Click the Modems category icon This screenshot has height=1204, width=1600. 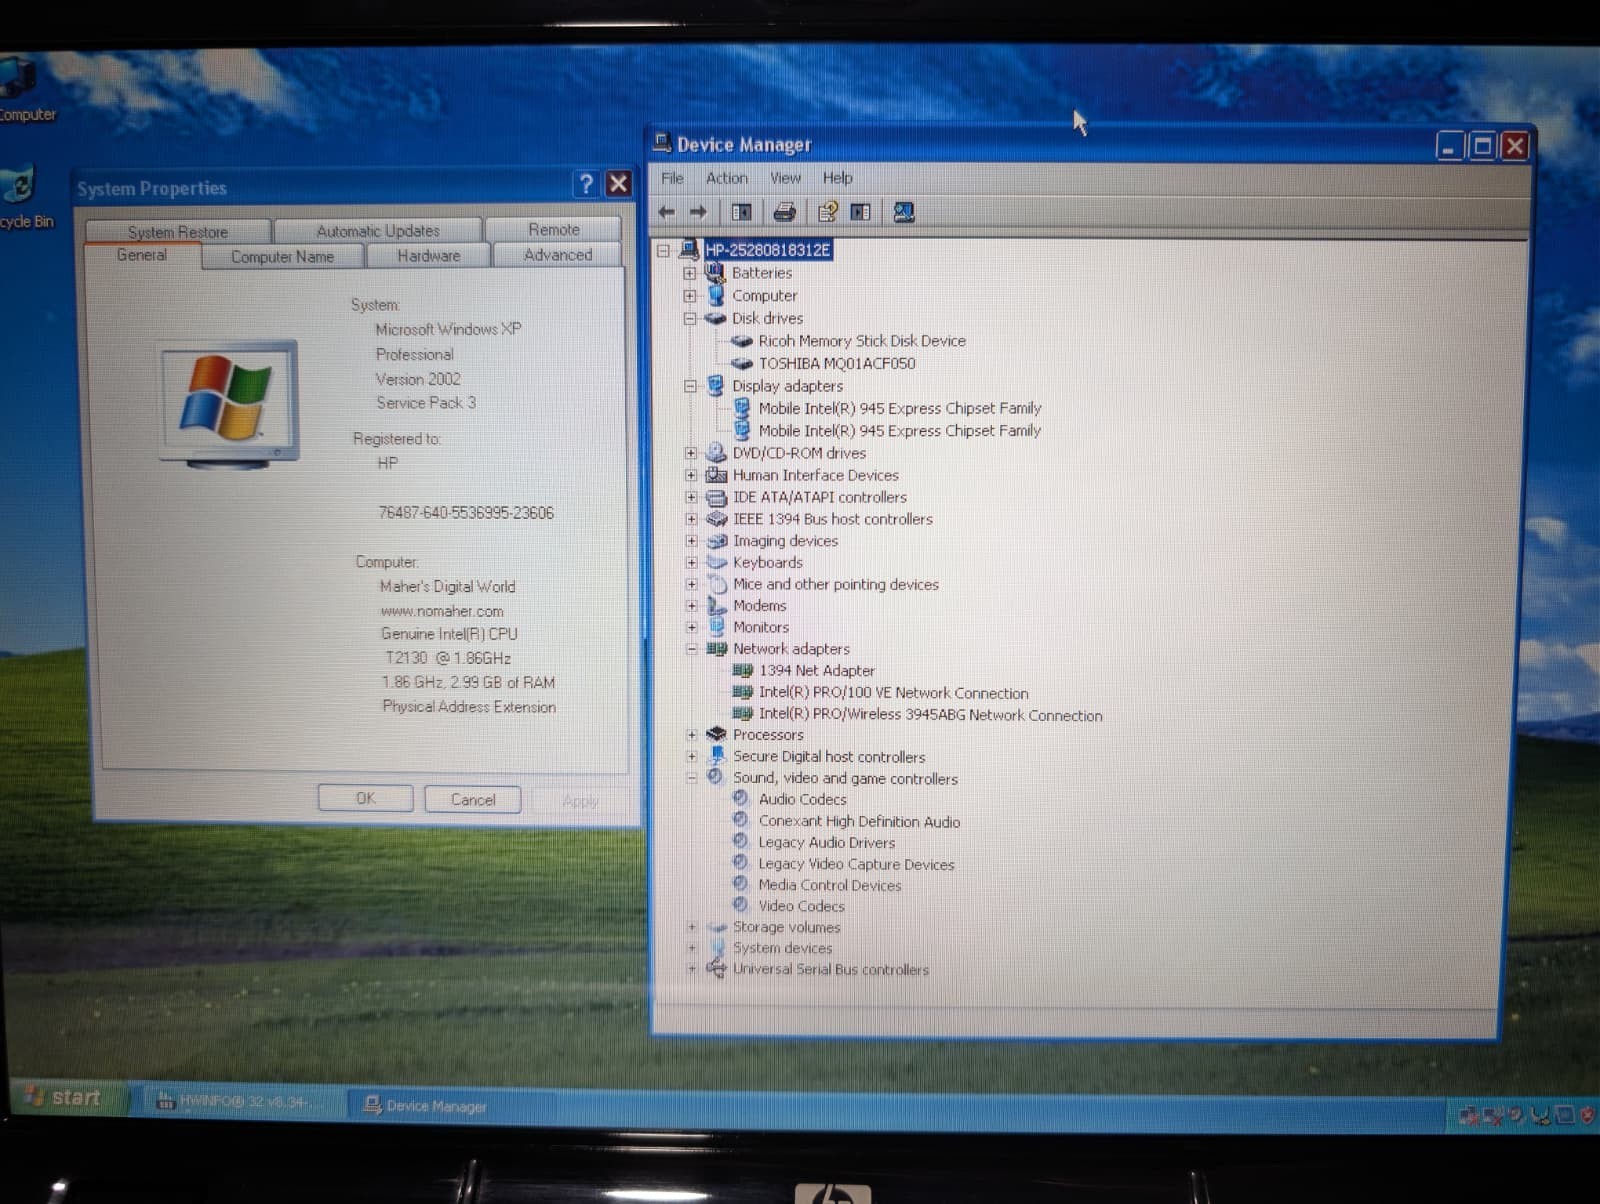[716, 605]
